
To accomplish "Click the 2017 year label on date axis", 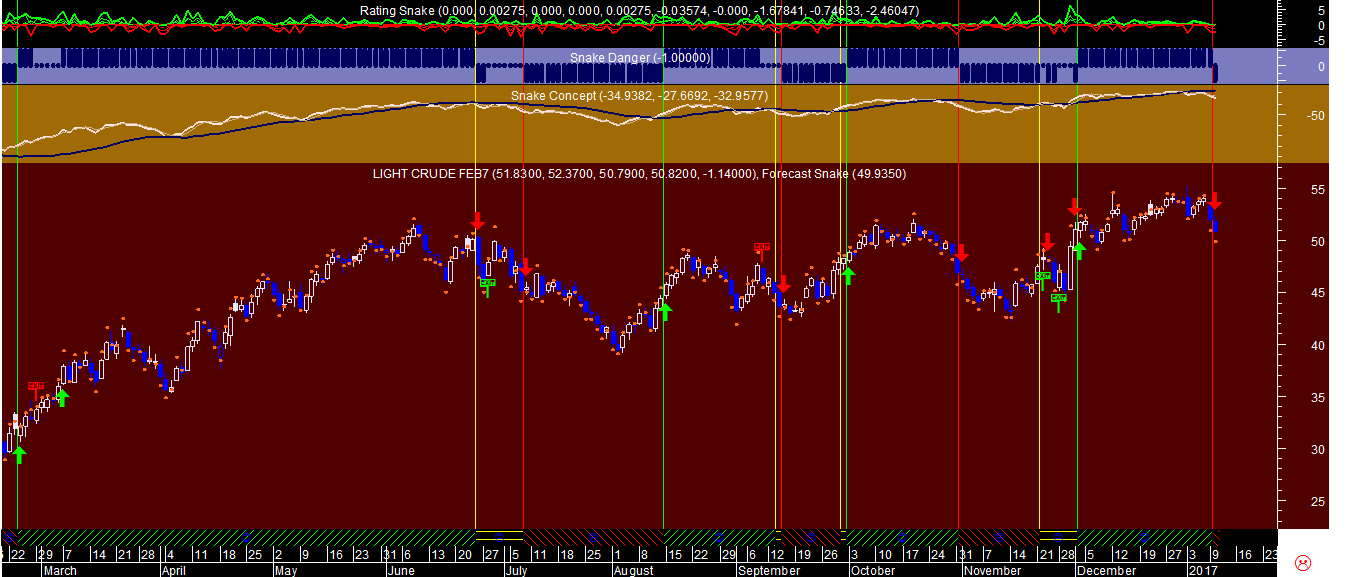I will 1201,571.
